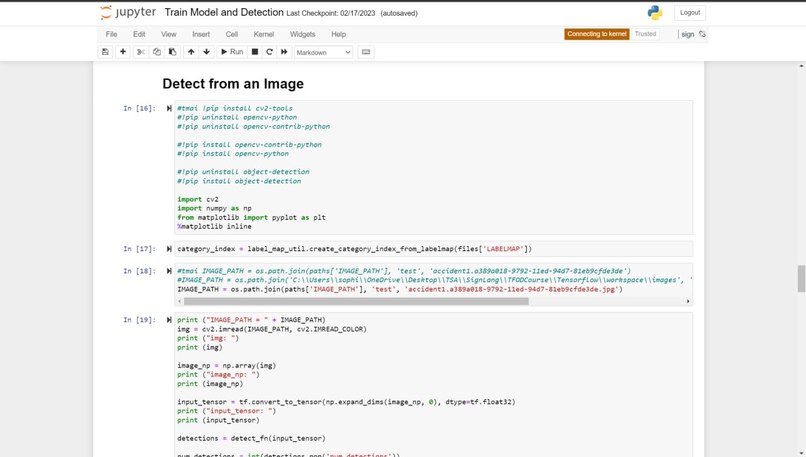Open the command palette keyboard icon
Image resolution: width=806 pixels, height=457 pixels.
pos(366,52)
